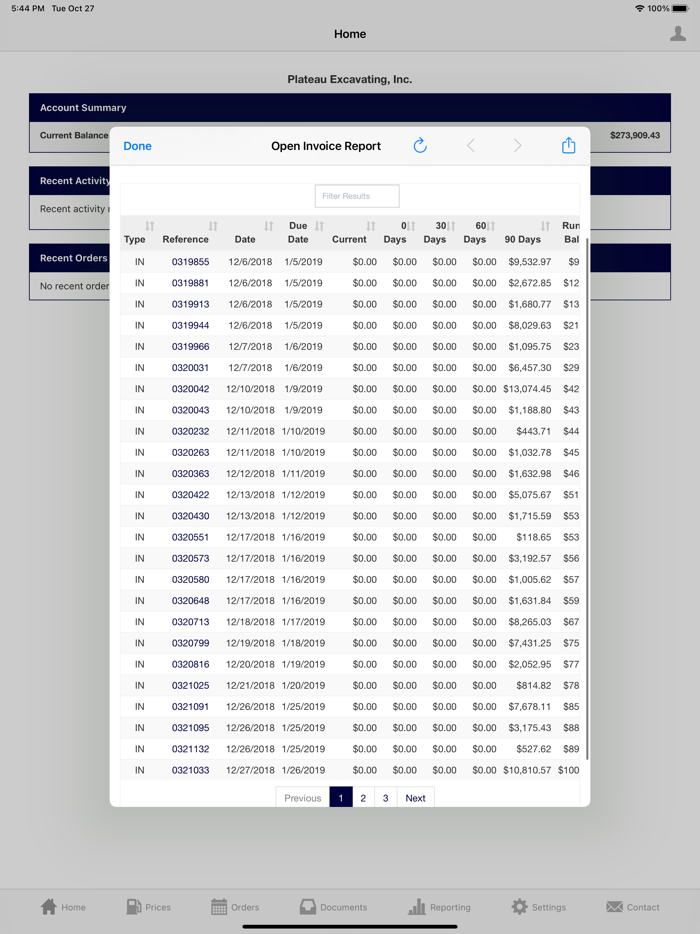Viewport: 700px width, 934px height.
Task: Go to page 2 of results
Action: [363, 798]
